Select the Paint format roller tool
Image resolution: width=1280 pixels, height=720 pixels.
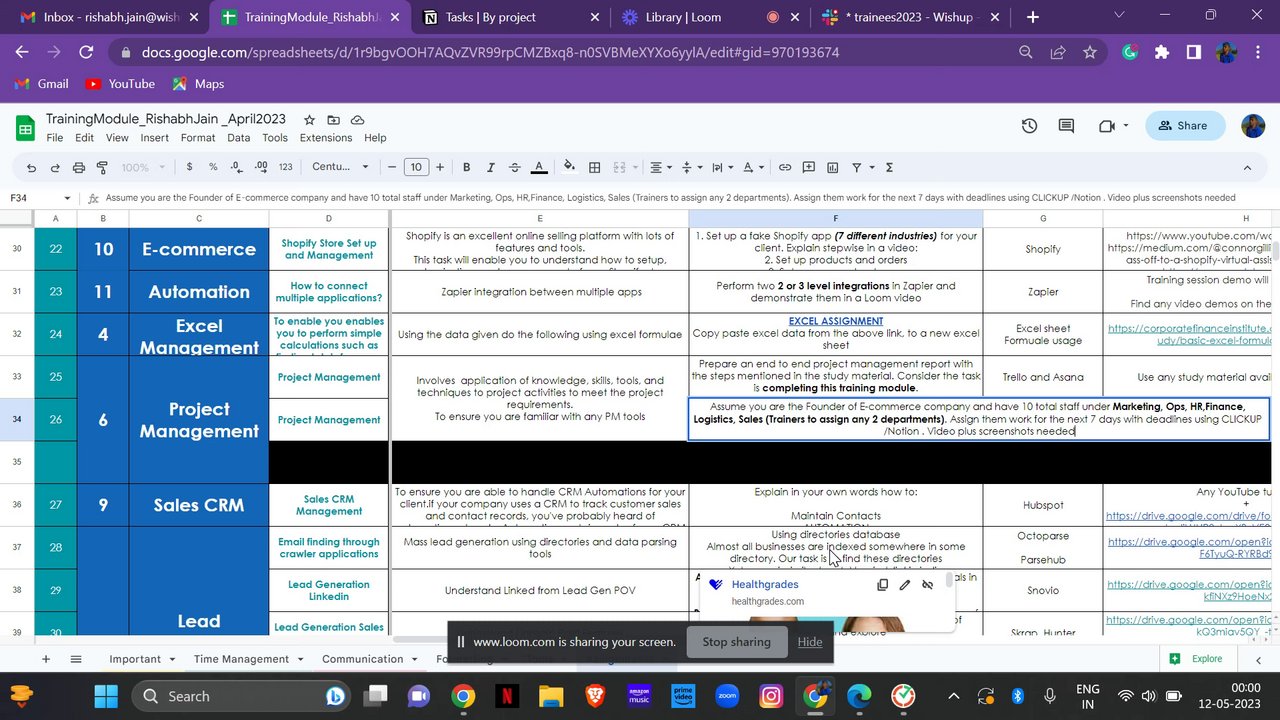pos(102,167)
